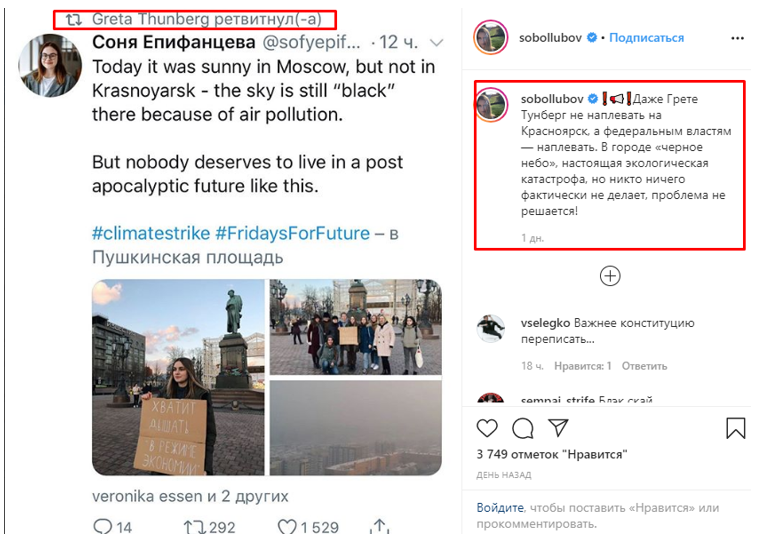761x552 pixels.
Task: Open the #climatestrike hashtag
Action: coord(150,233)
